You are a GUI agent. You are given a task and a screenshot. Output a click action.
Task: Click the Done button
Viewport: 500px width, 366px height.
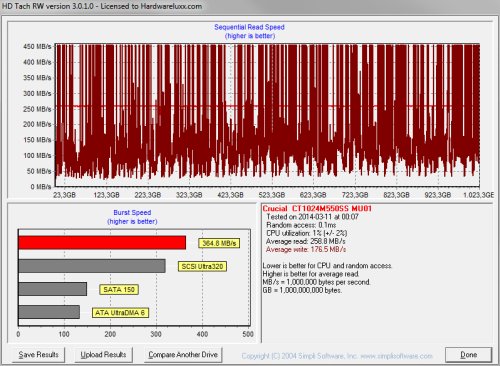(468, 355)
